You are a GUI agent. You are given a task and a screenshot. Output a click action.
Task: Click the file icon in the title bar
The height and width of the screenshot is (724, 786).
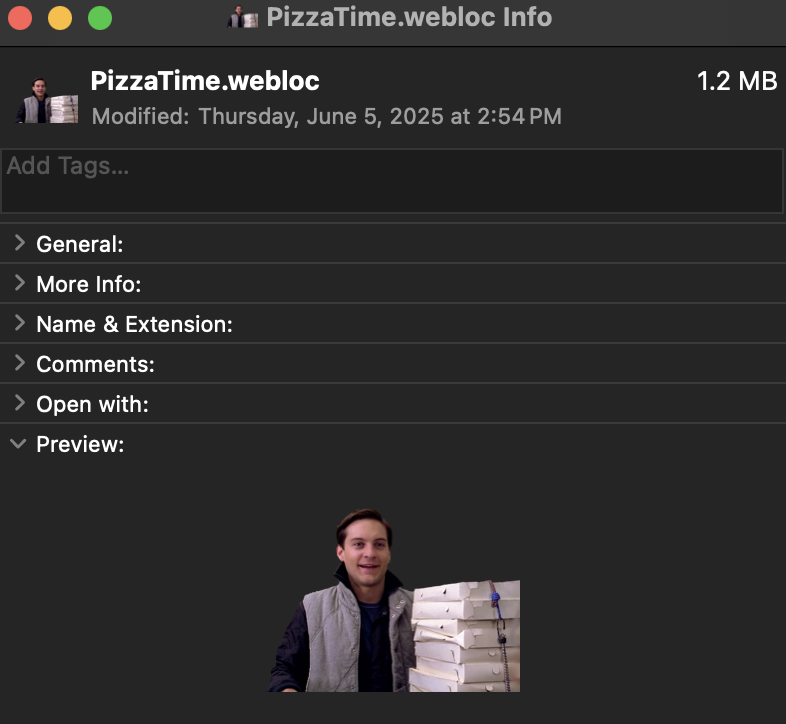click(243, 18)
